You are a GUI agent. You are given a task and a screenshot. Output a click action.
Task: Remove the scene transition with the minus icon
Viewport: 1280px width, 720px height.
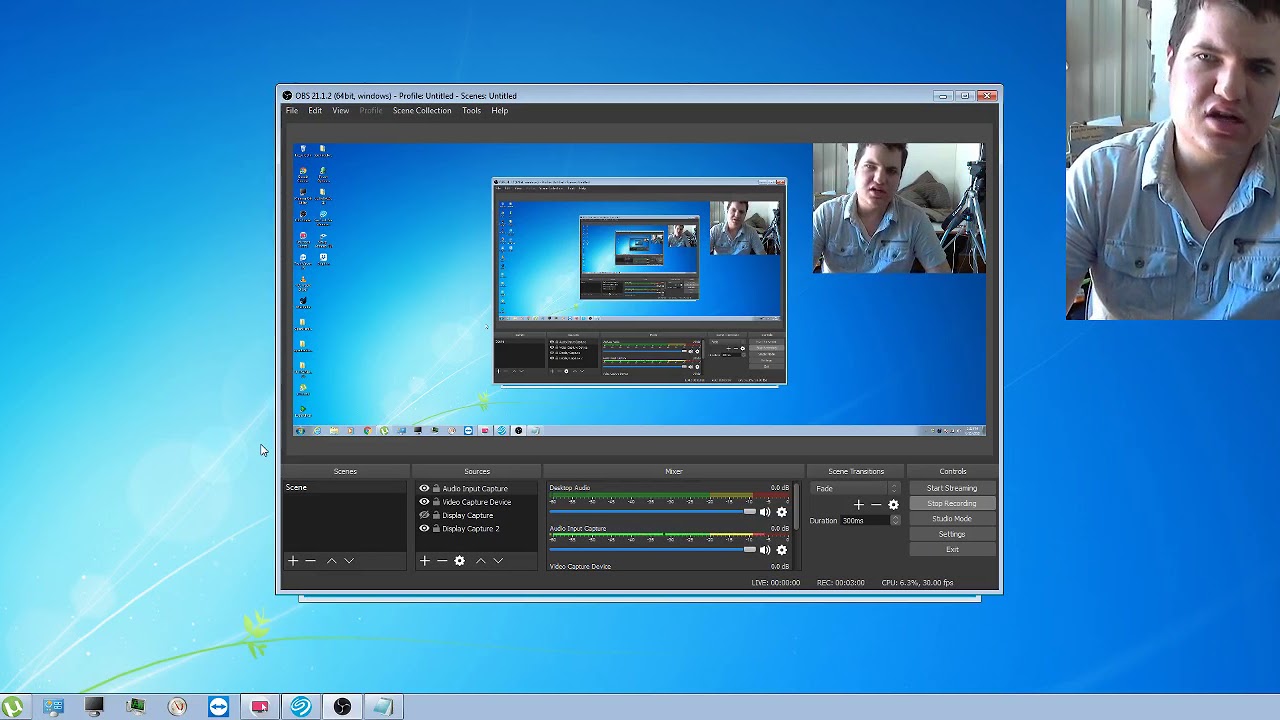[876, 505]
